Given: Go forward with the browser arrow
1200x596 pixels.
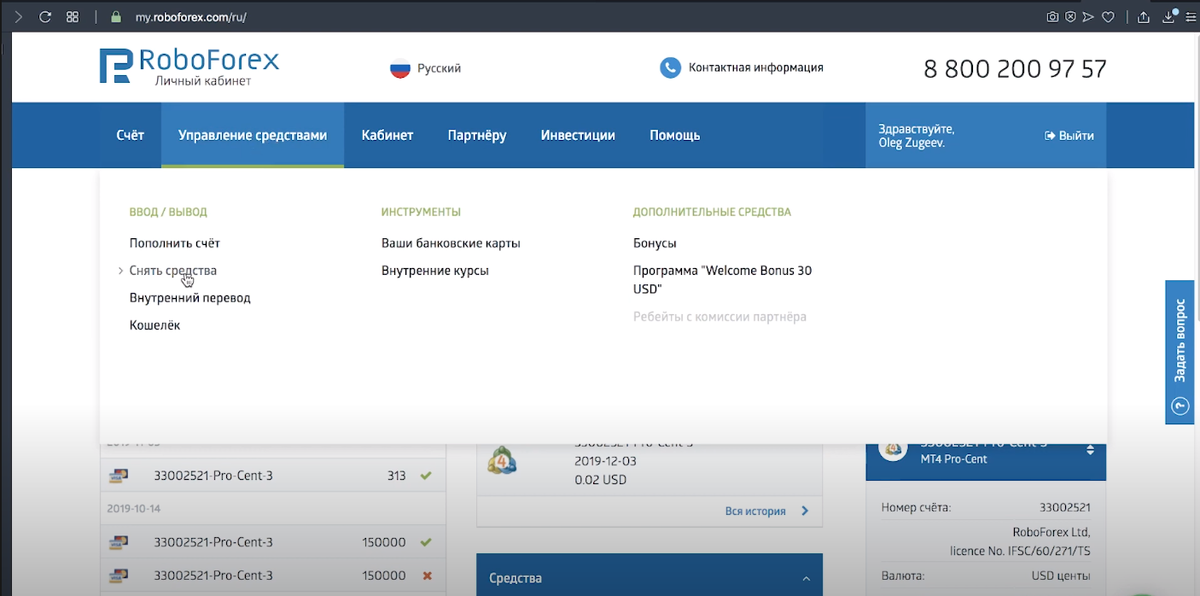Looking at the screenshot, I should pyautogui.click(x=18, y=17).
